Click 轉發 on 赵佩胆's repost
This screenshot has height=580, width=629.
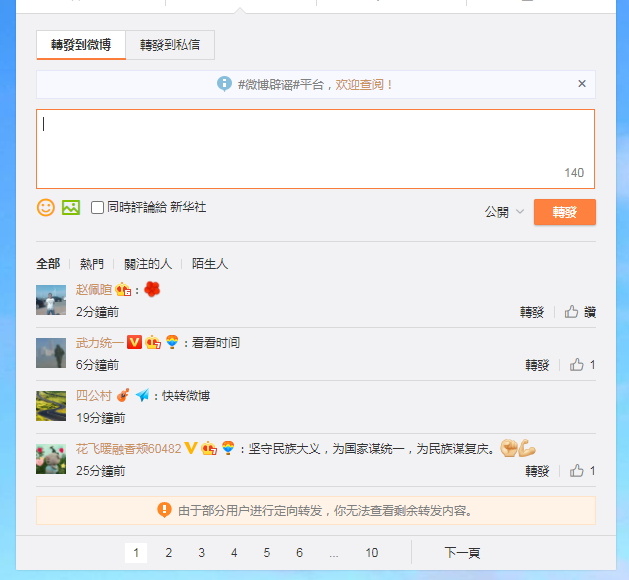coord(532,312)
